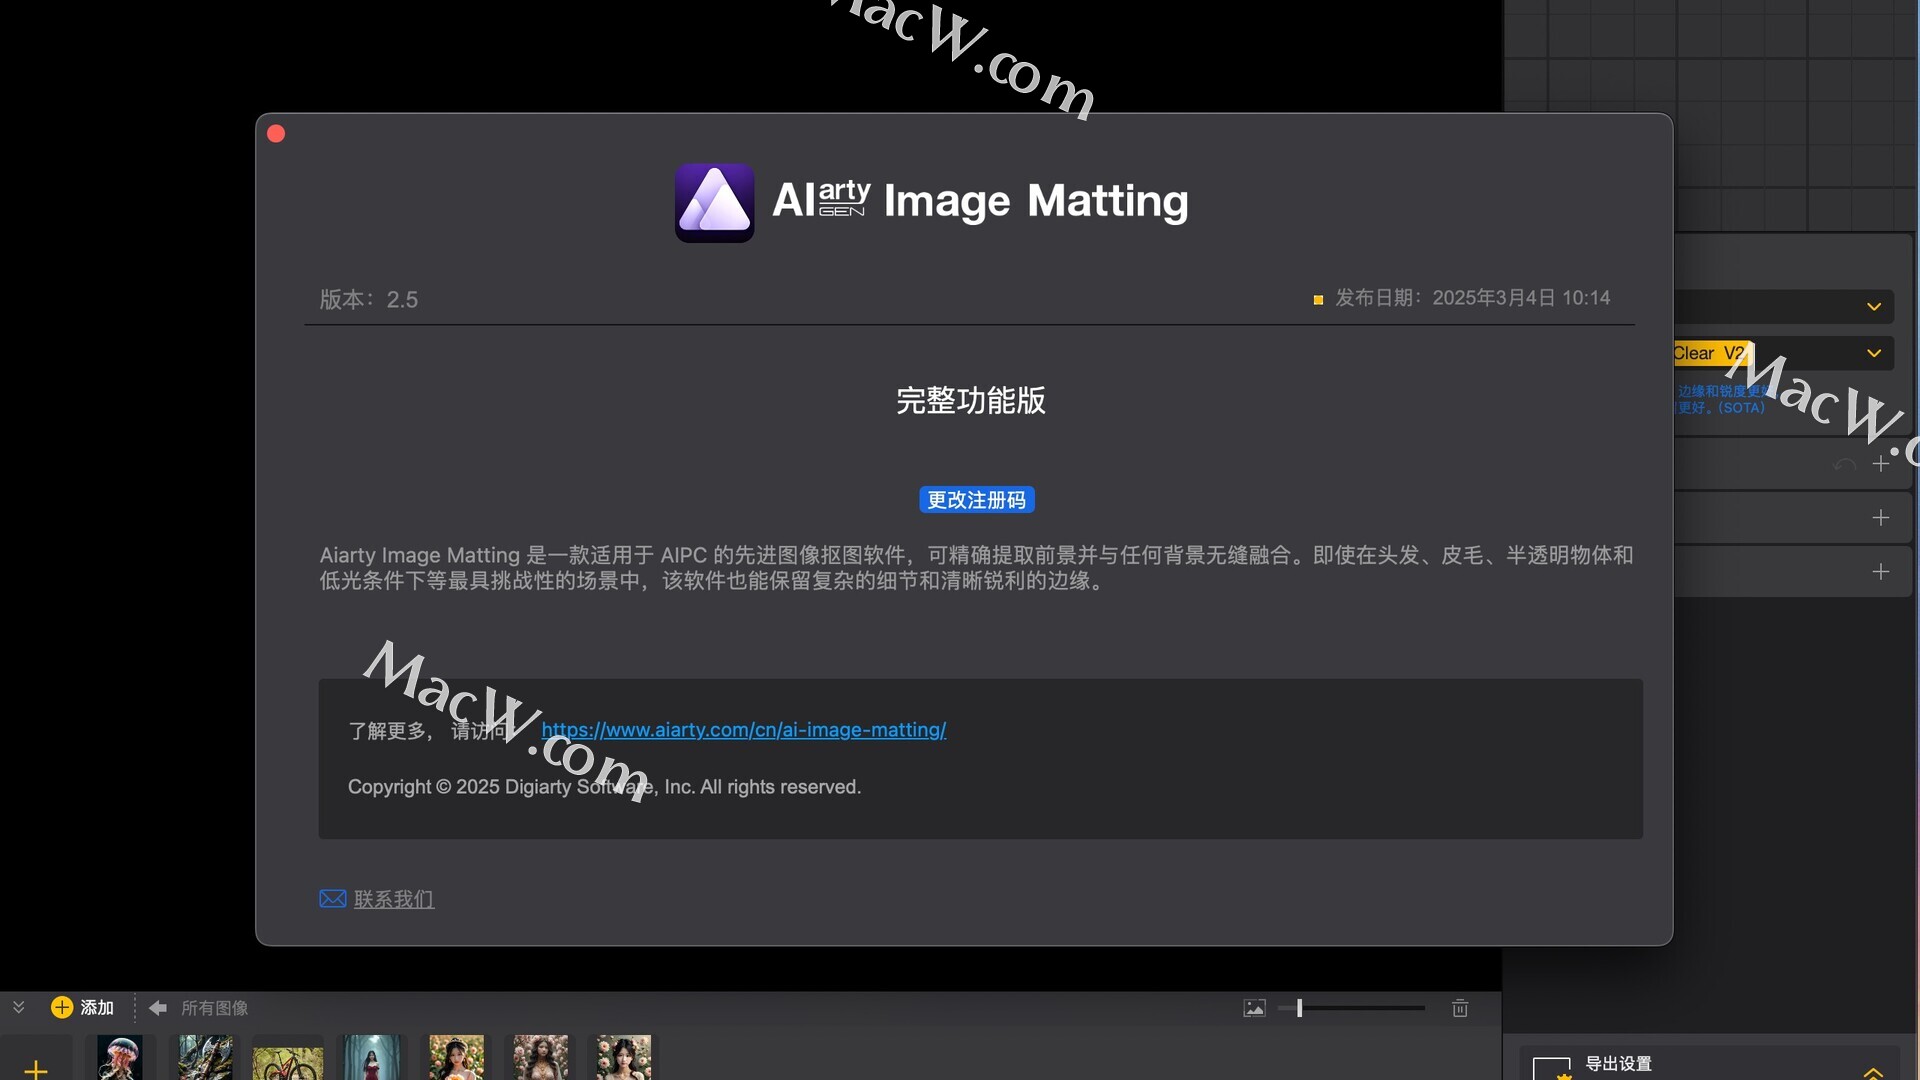
Task: Click the 所有图像 label
Action: click(x=214, y=1008)
